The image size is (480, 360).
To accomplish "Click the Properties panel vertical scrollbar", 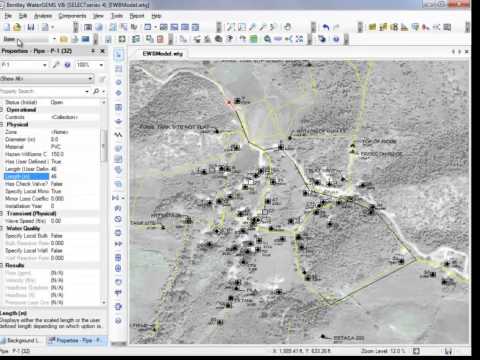I will click(x=104, y=147).
